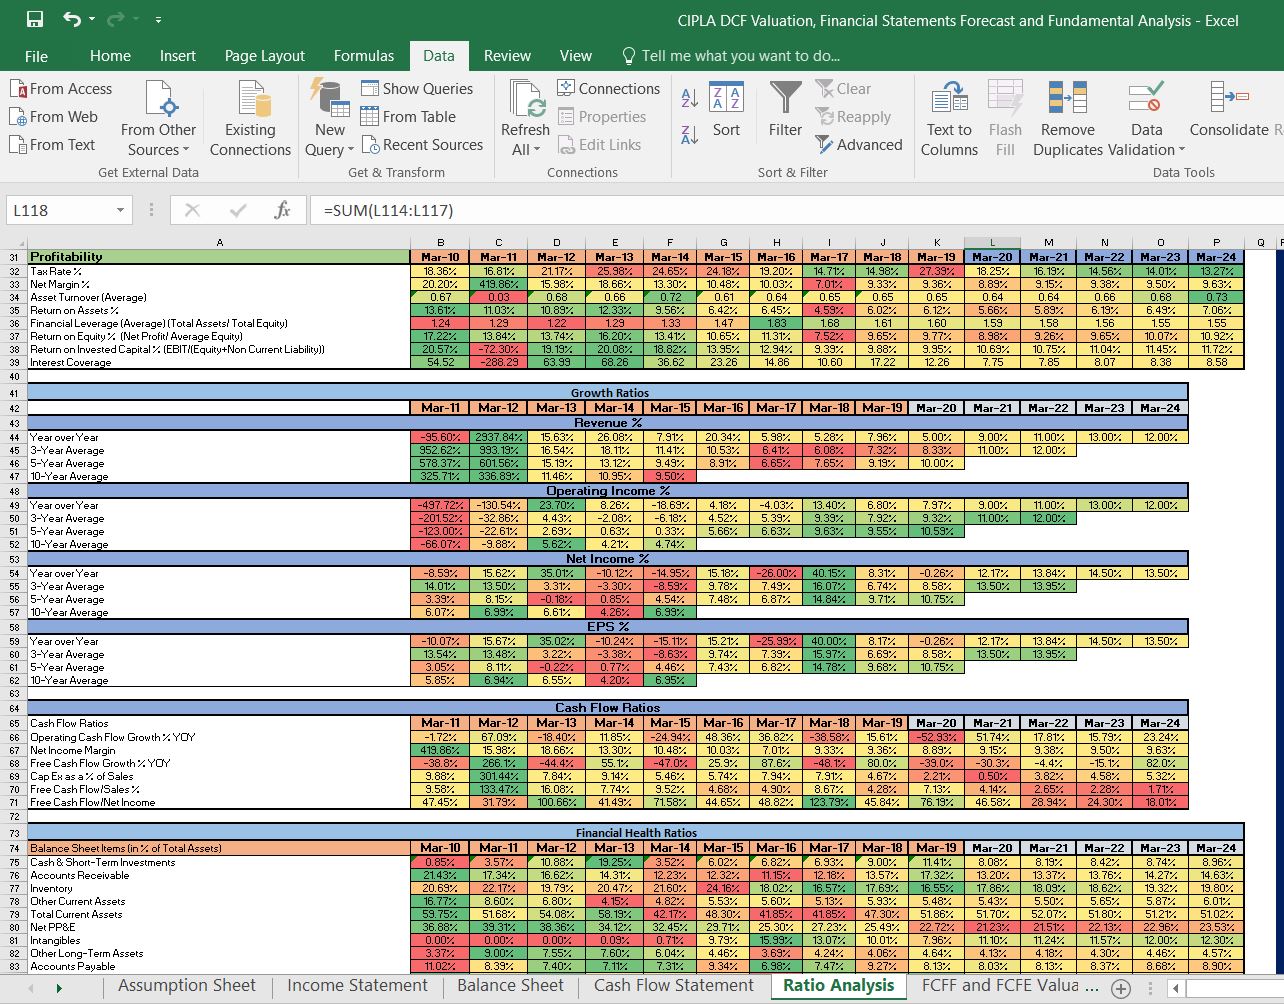
Task: Sort A to Z ascending
Action: coord(689,98)
